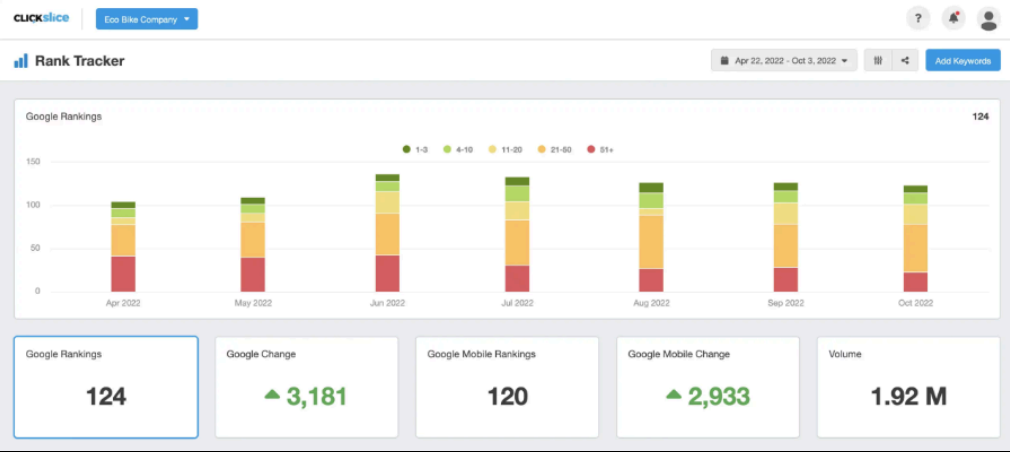Open the user profile avatar

[x=988, y=18]
